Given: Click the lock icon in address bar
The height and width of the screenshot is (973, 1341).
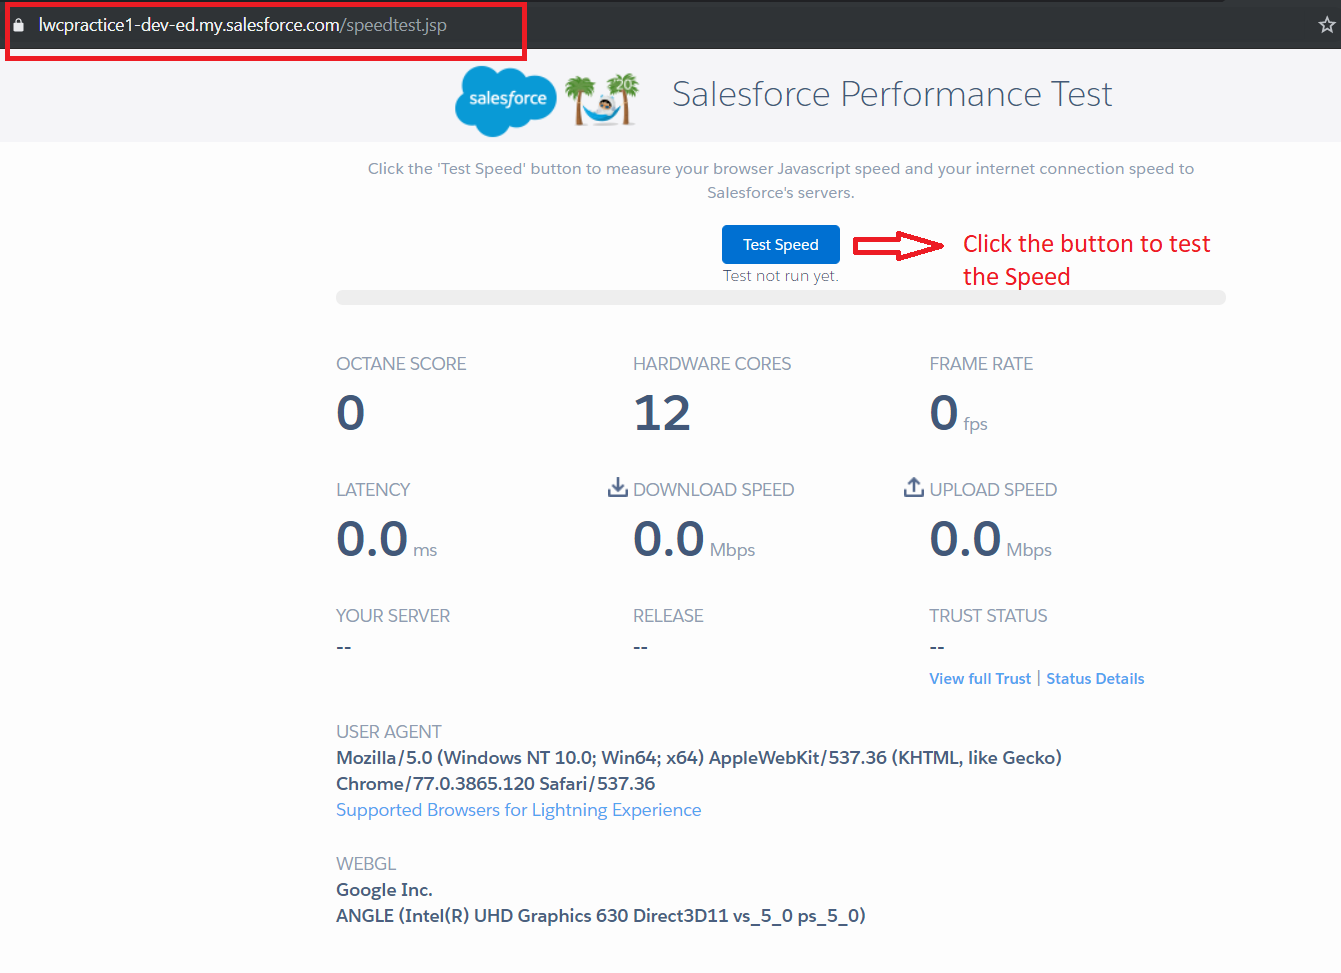Looking at the screenshot, I should click(18, 25).
